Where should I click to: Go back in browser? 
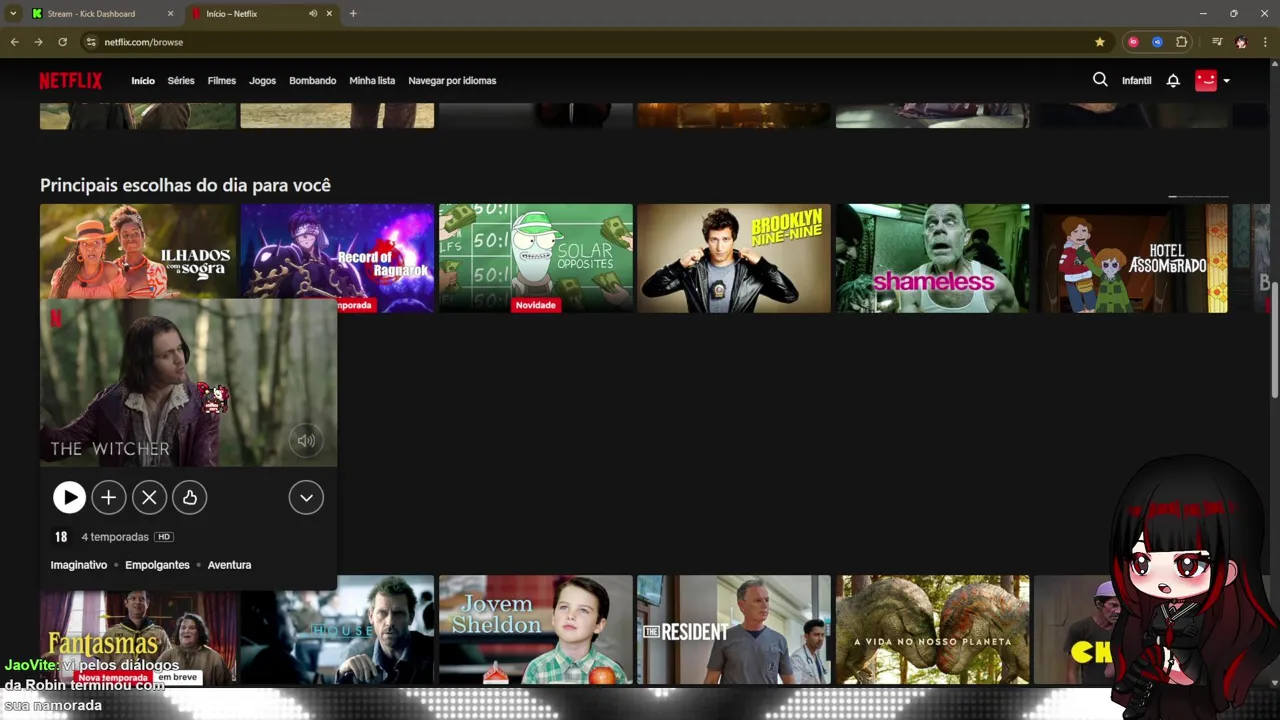tap(14, 42)
